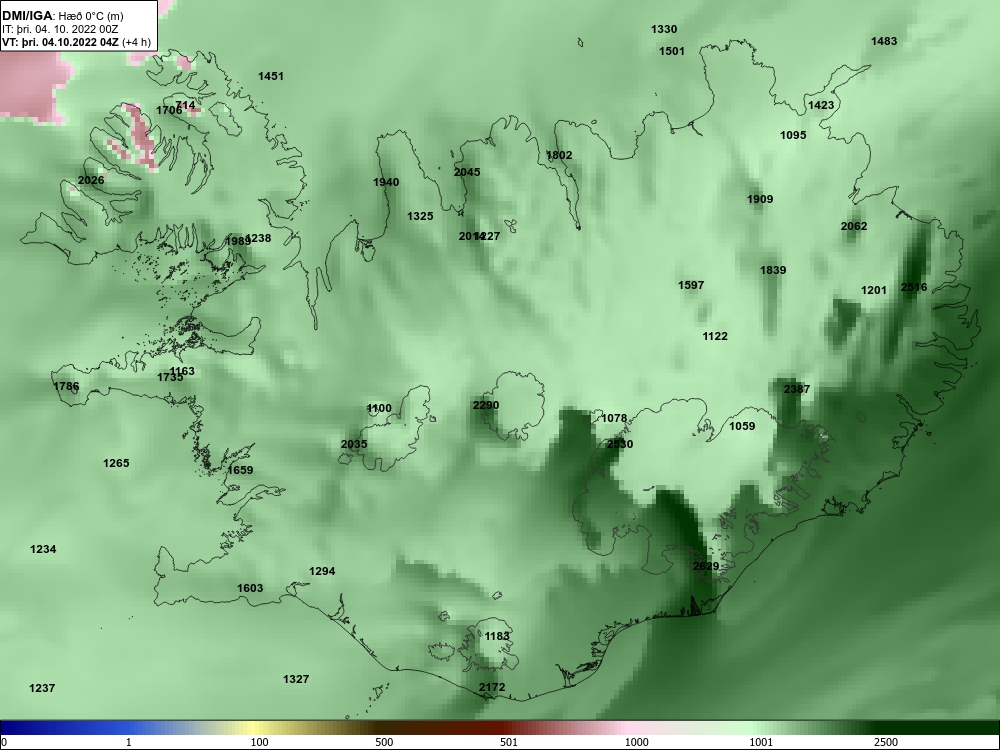Click the 2062 value in the east
The height and width of the screenshot is (750, 1000).
click(x=854, y=226)
